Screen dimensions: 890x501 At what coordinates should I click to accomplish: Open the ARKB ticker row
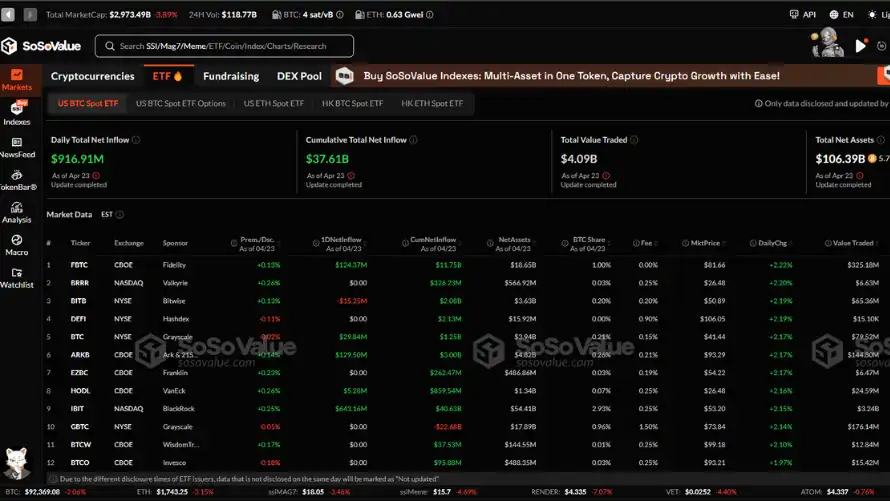coord(466,355)
